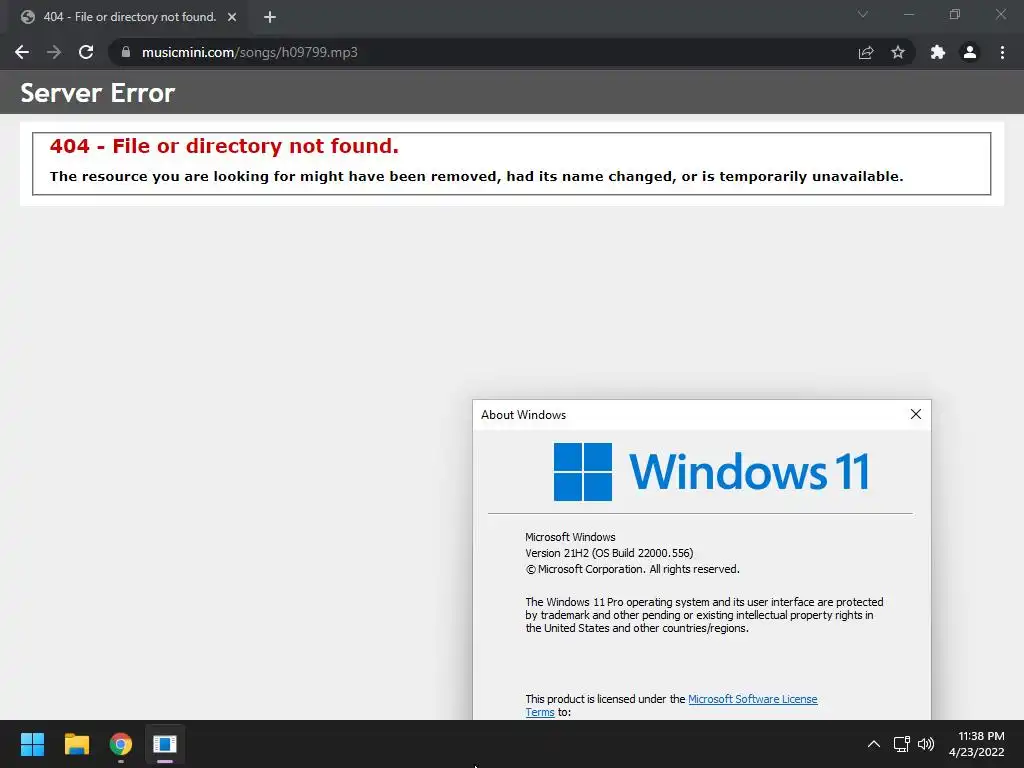Select the 404 - File or directory not found tab

130,17
